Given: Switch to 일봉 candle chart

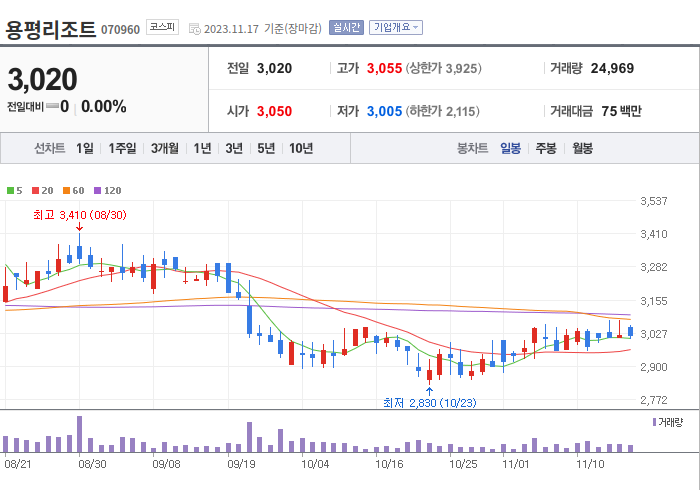Looking at the screenshot, I should point(510,148).
